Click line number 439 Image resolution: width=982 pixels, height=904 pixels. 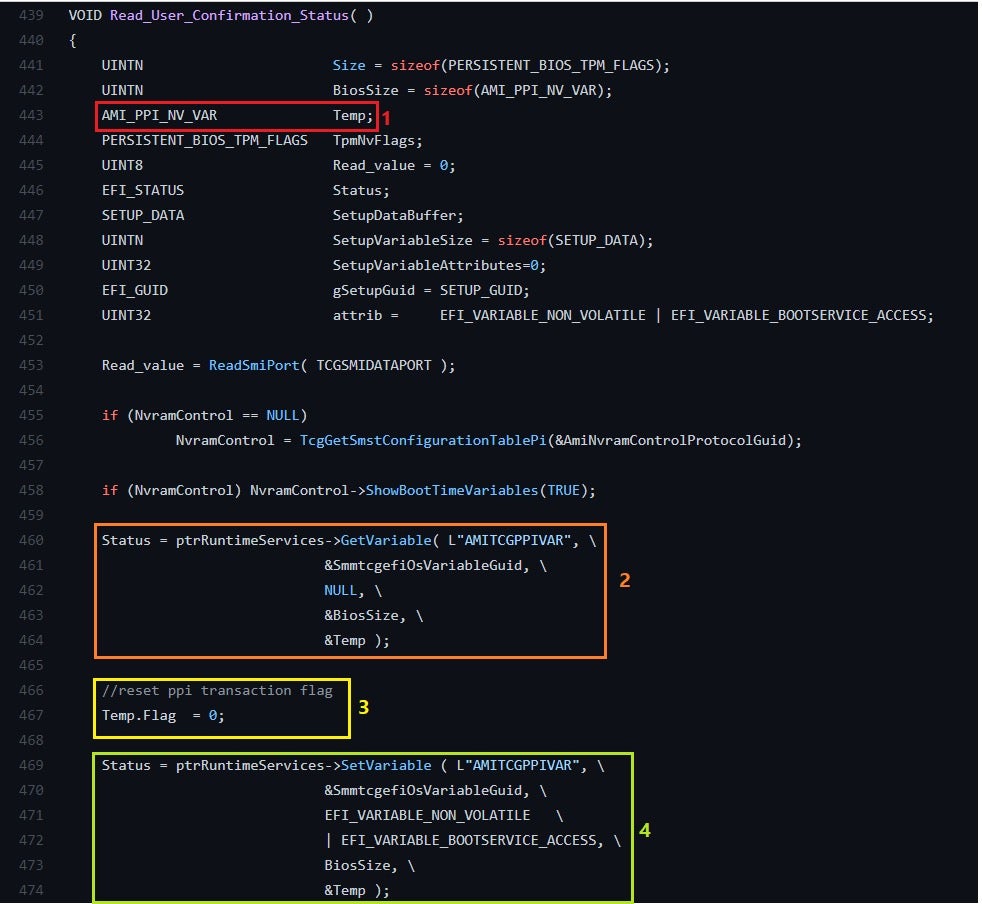[30, 16]
